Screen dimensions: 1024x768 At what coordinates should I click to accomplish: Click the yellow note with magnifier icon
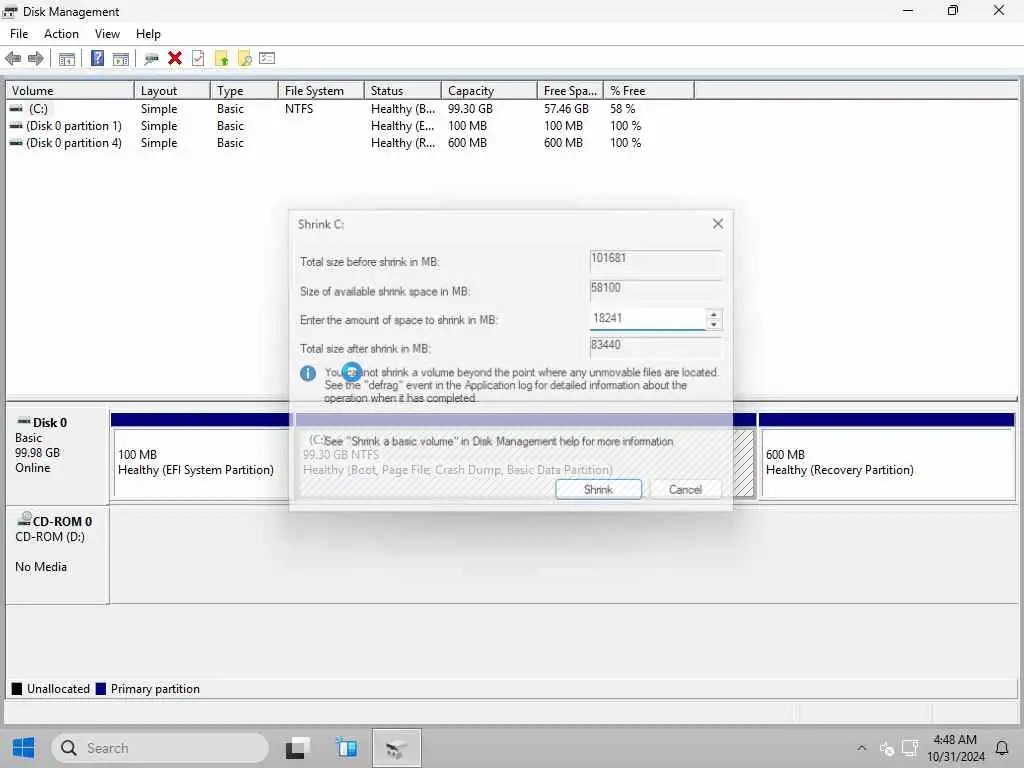click(245, 59)
